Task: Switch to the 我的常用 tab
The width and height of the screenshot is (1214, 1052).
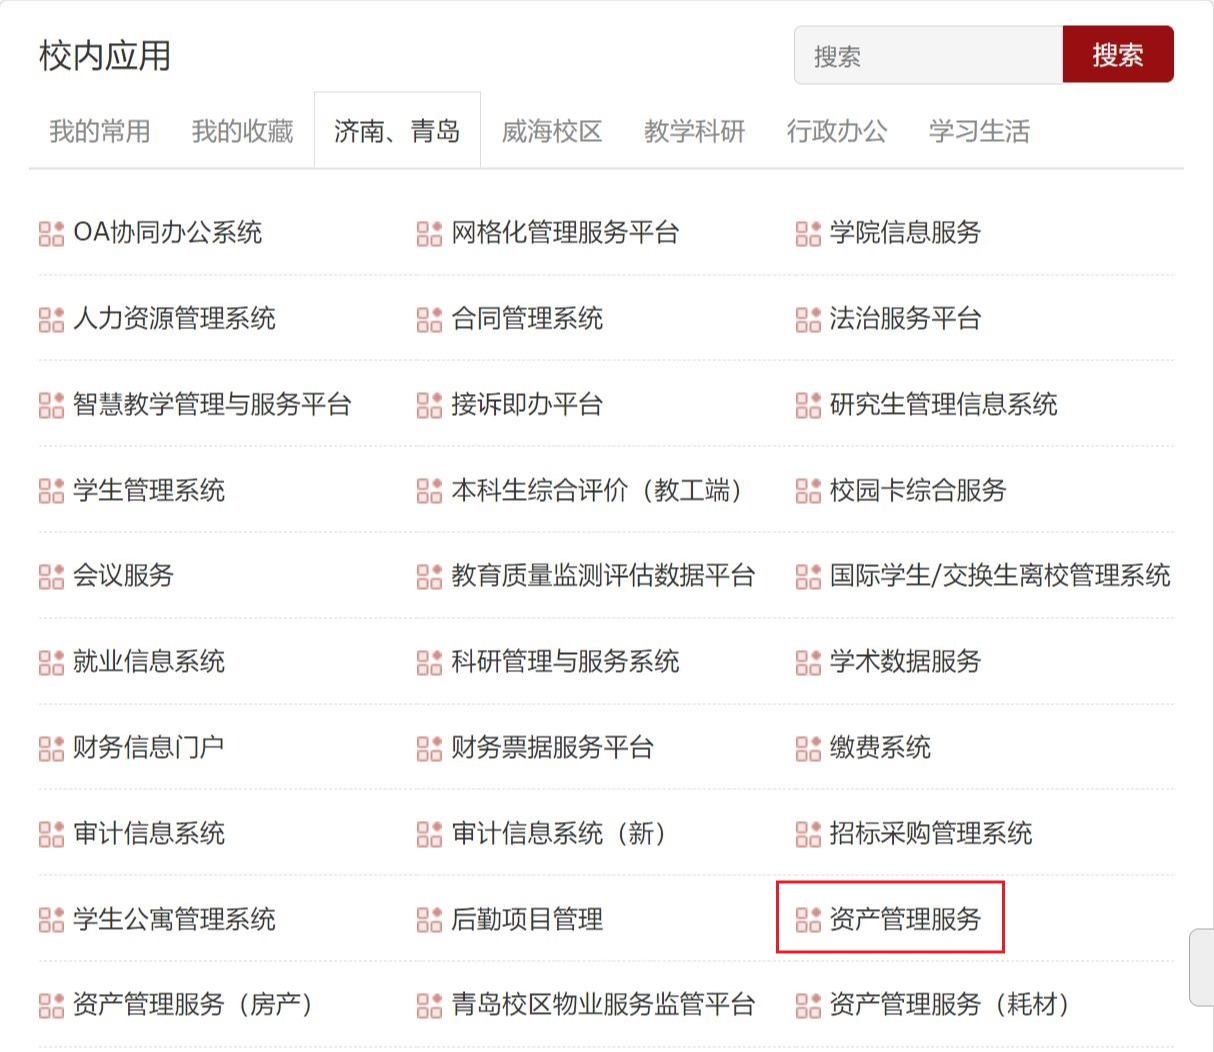Action: pos(100,131)
